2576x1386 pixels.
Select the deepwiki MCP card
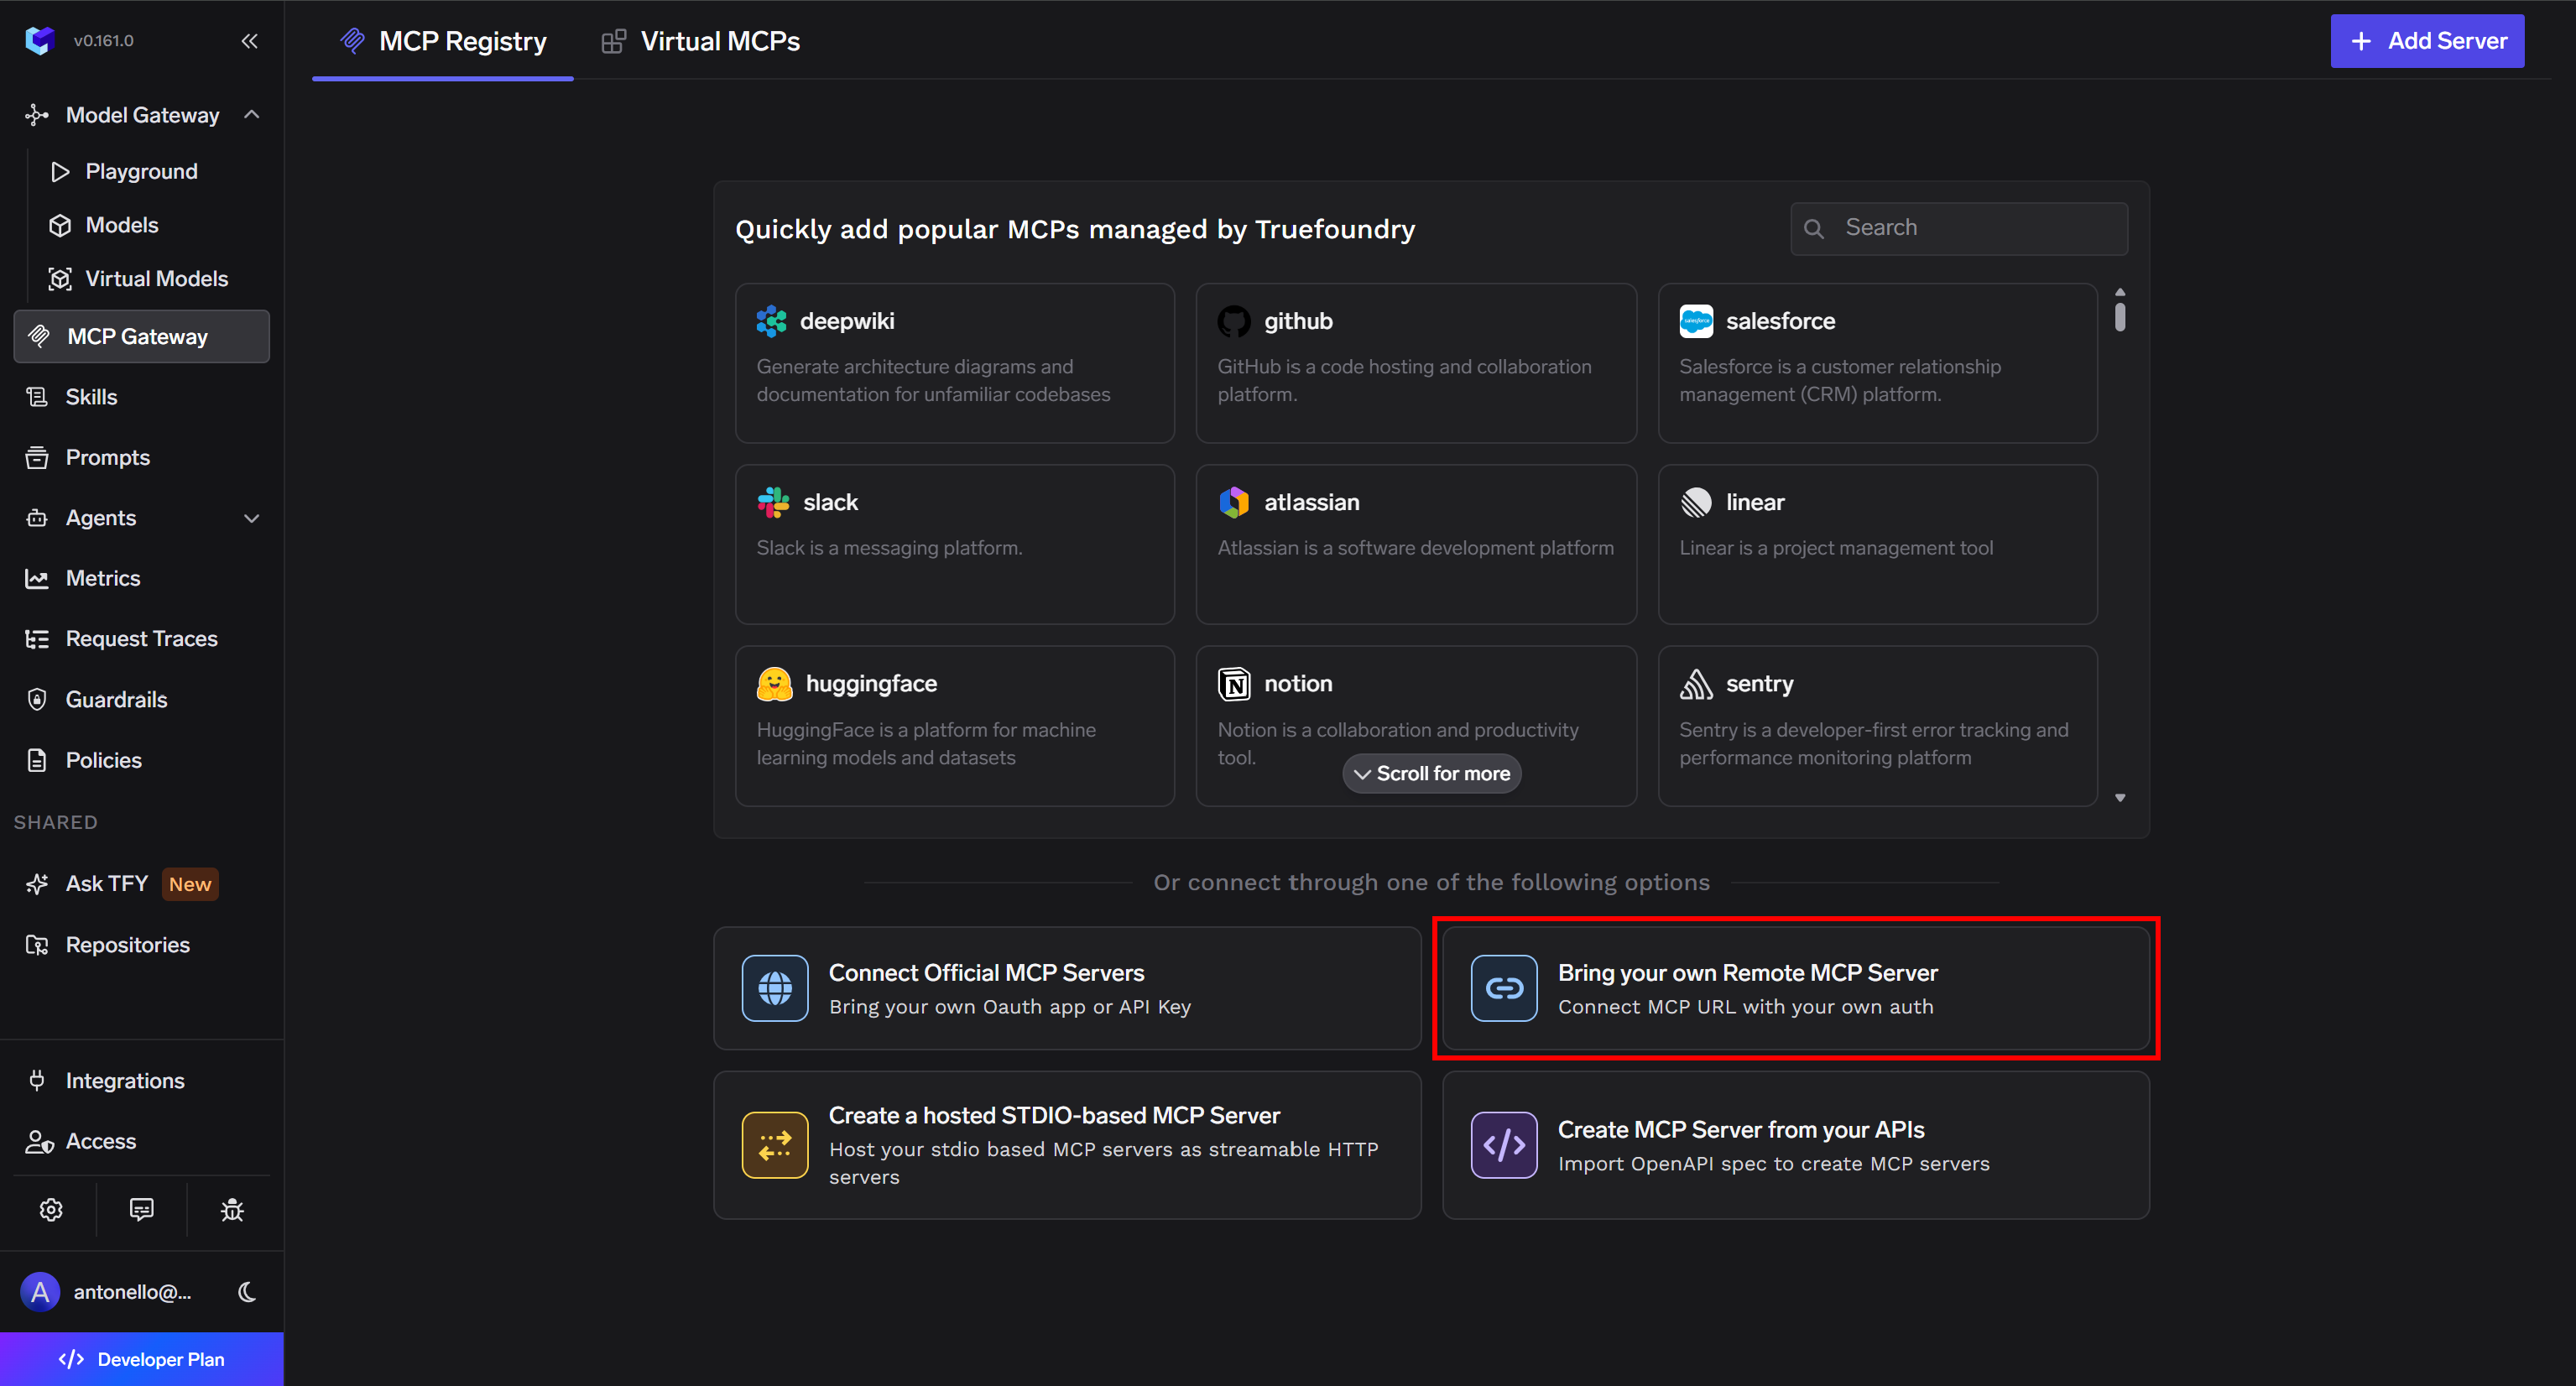[954, 363]
